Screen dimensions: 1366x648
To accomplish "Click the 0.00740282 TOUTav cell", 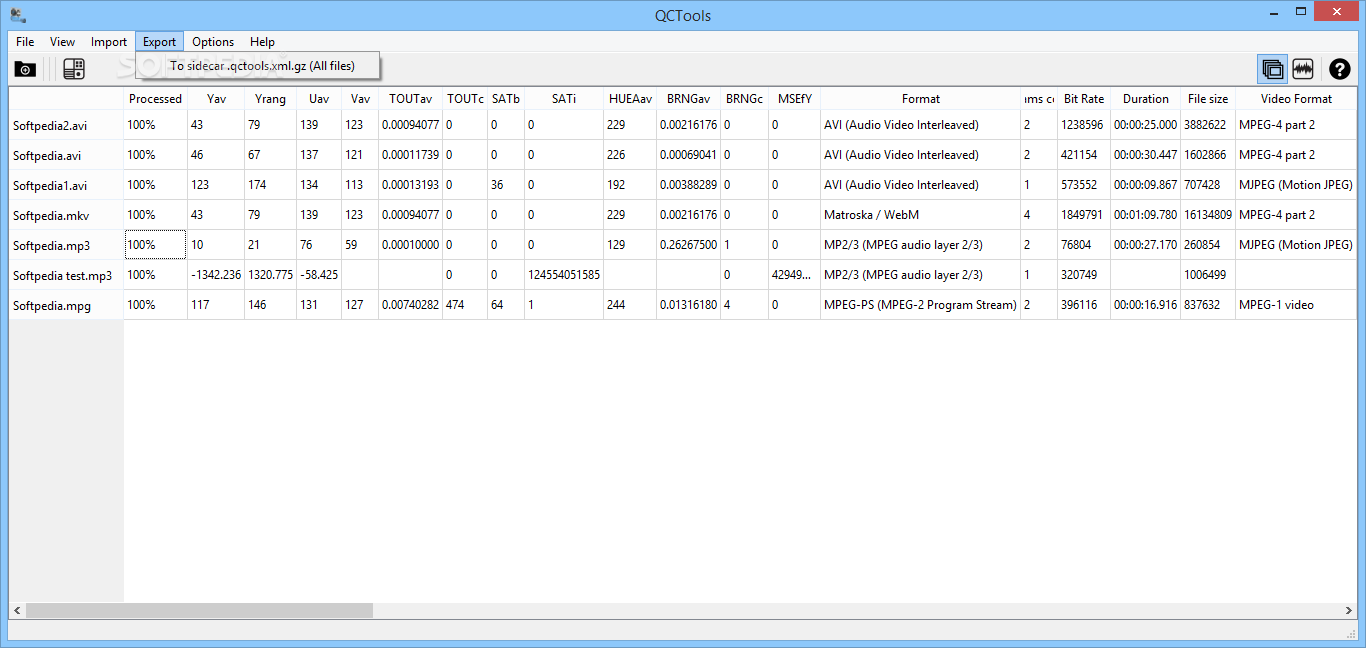I will point(410,305).
